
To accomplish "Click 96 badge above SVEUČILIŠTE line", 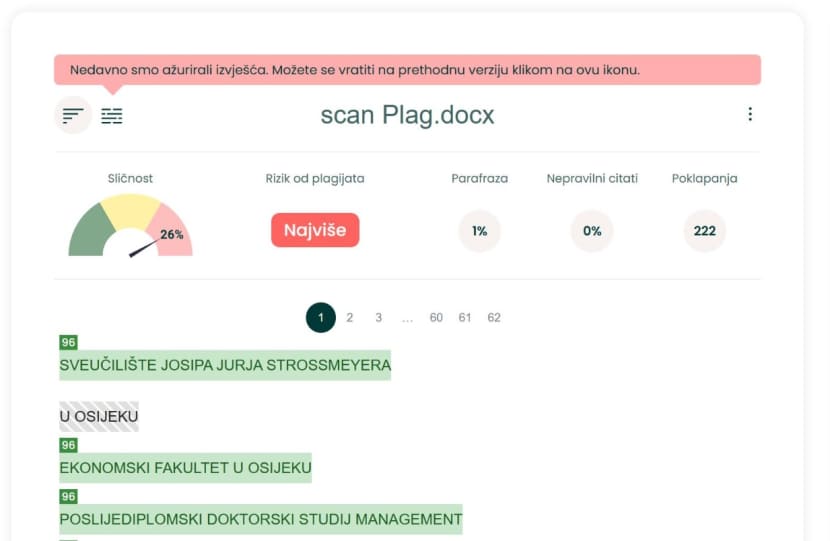I will [x=68, y=342].
